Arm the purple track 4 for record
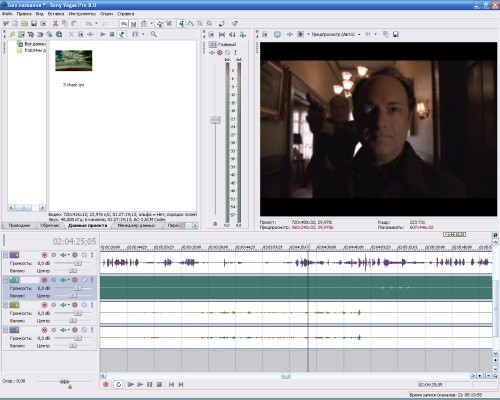This screenshot has height=400, width=500. click(x=44, y=255)
